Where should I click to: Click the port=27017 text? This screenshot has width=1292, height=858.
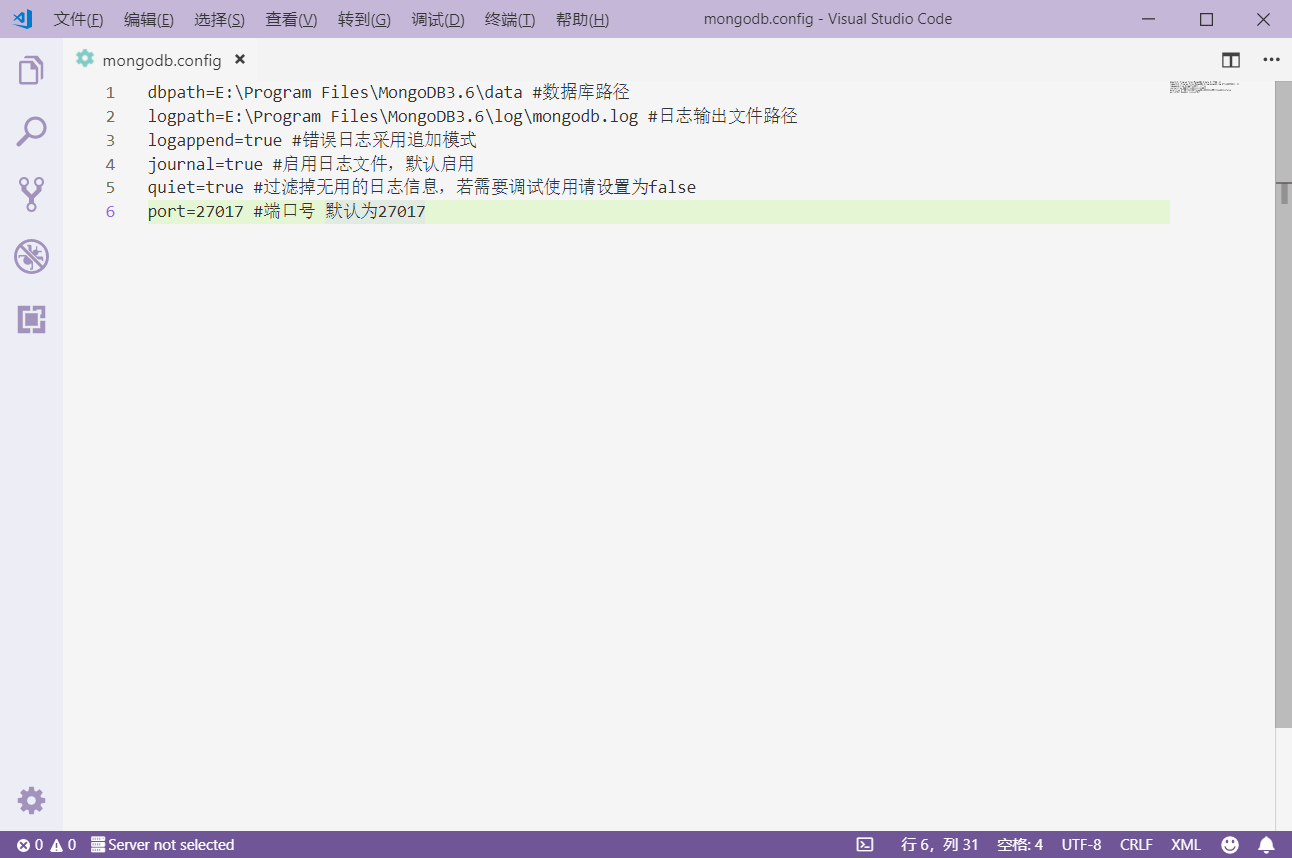(196, 212)
